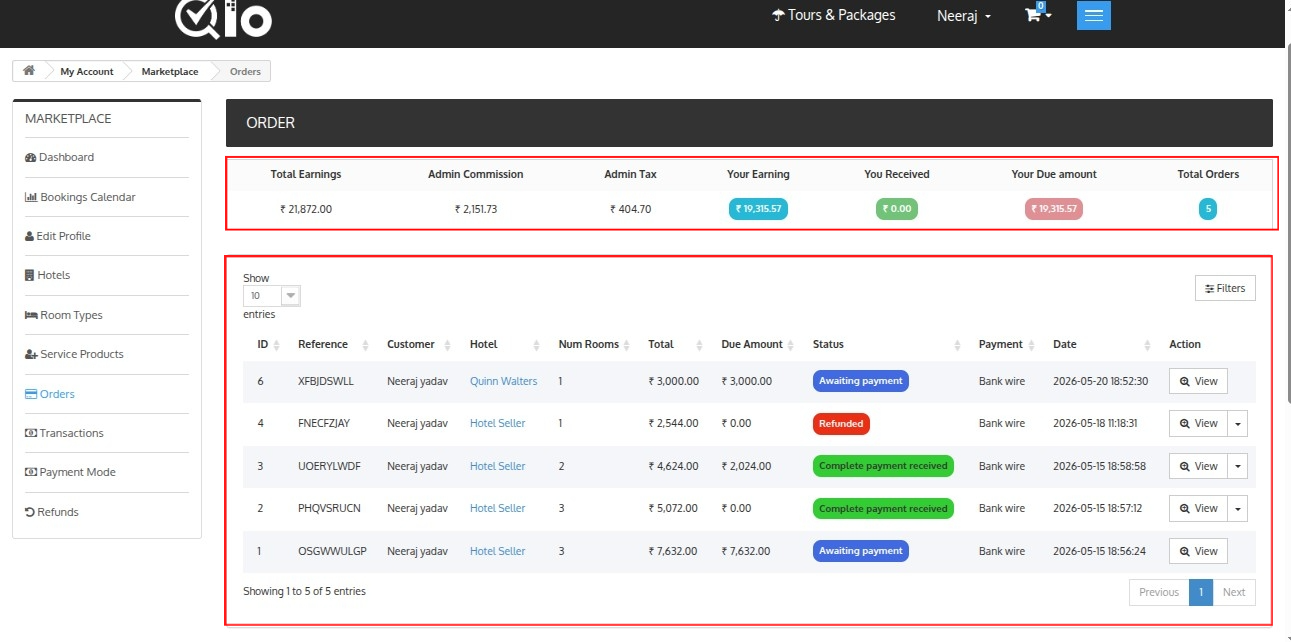The width and height of the screenshot is (1291, 642).
Task: Click date 2026-05-20 18:52:30
Action: point(1100,381)
